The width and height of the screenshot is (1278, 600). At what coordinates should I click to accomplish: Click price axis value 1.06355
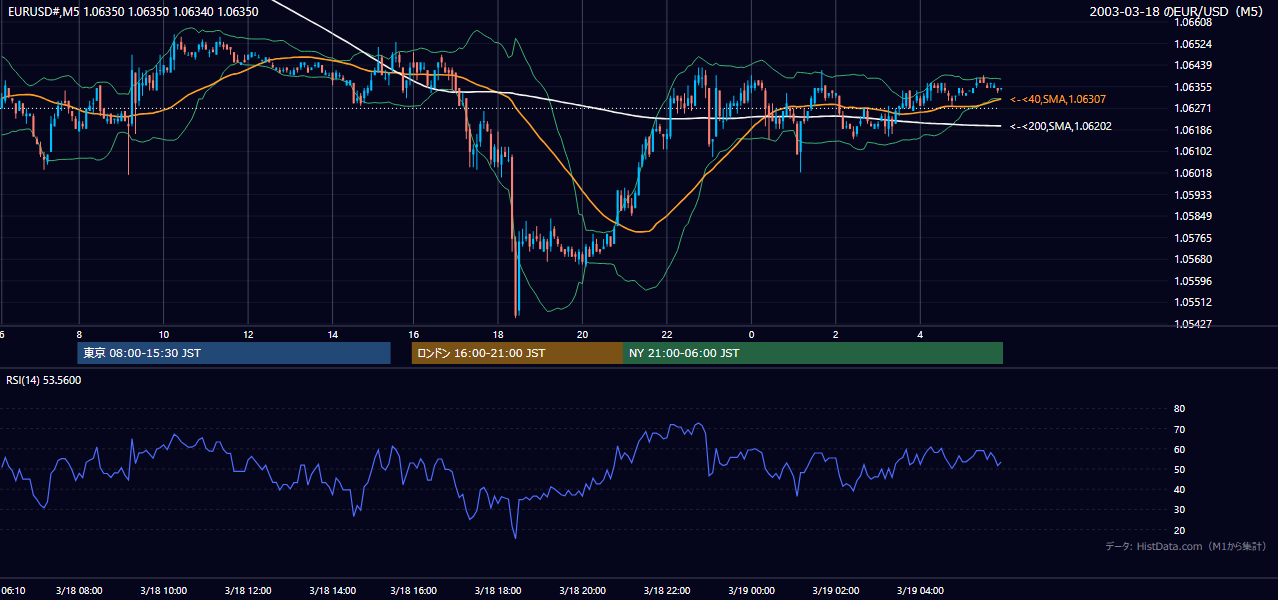pyautogui.click(x=1193, y=87)
